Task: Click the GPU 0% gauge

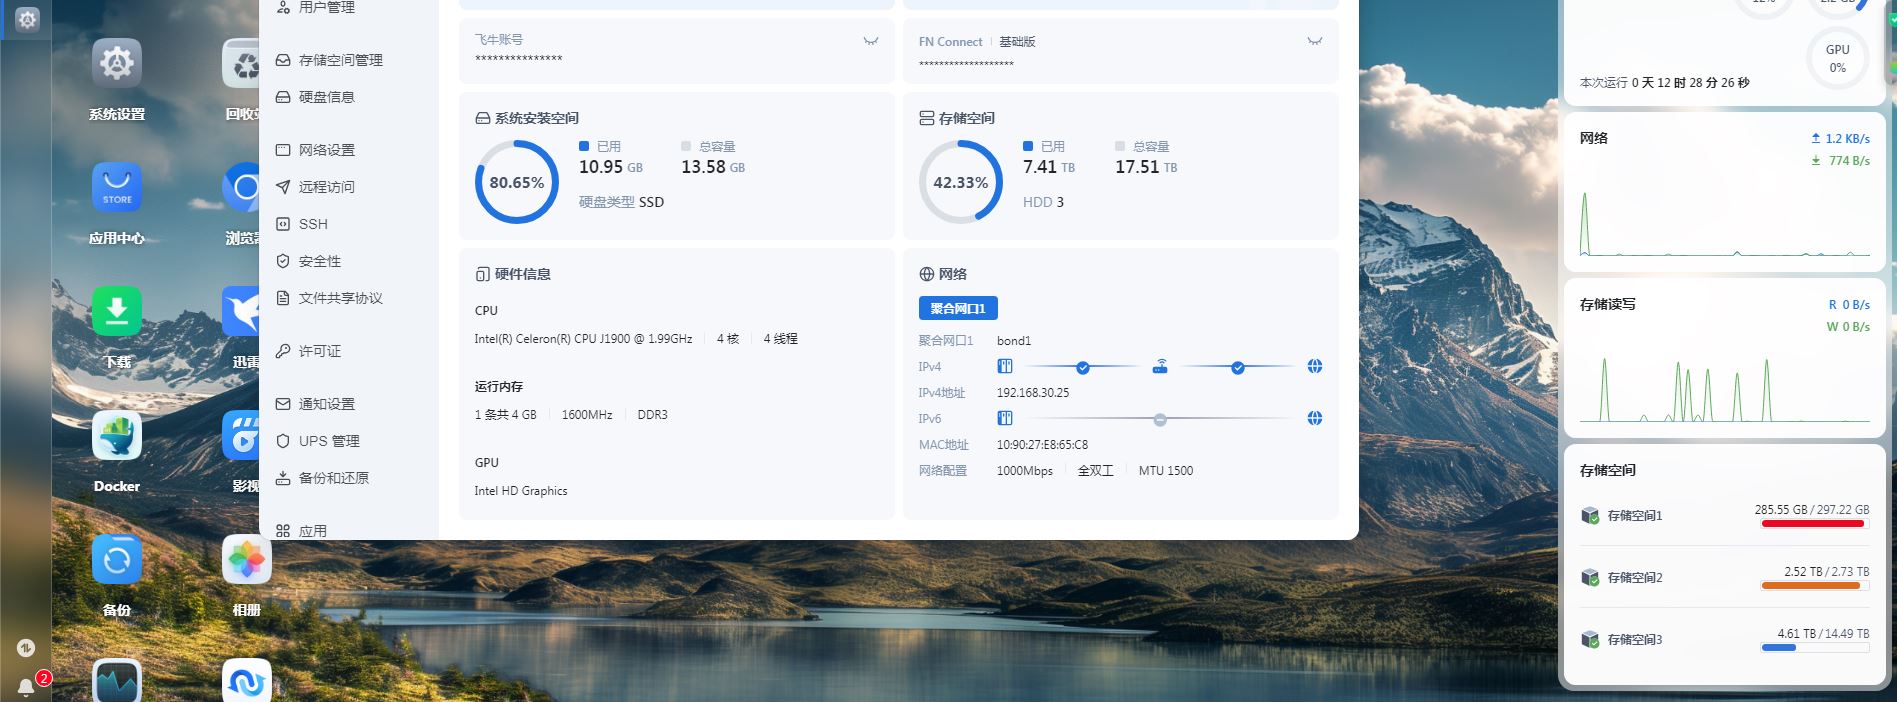Action: click(x=1838, y=58)
